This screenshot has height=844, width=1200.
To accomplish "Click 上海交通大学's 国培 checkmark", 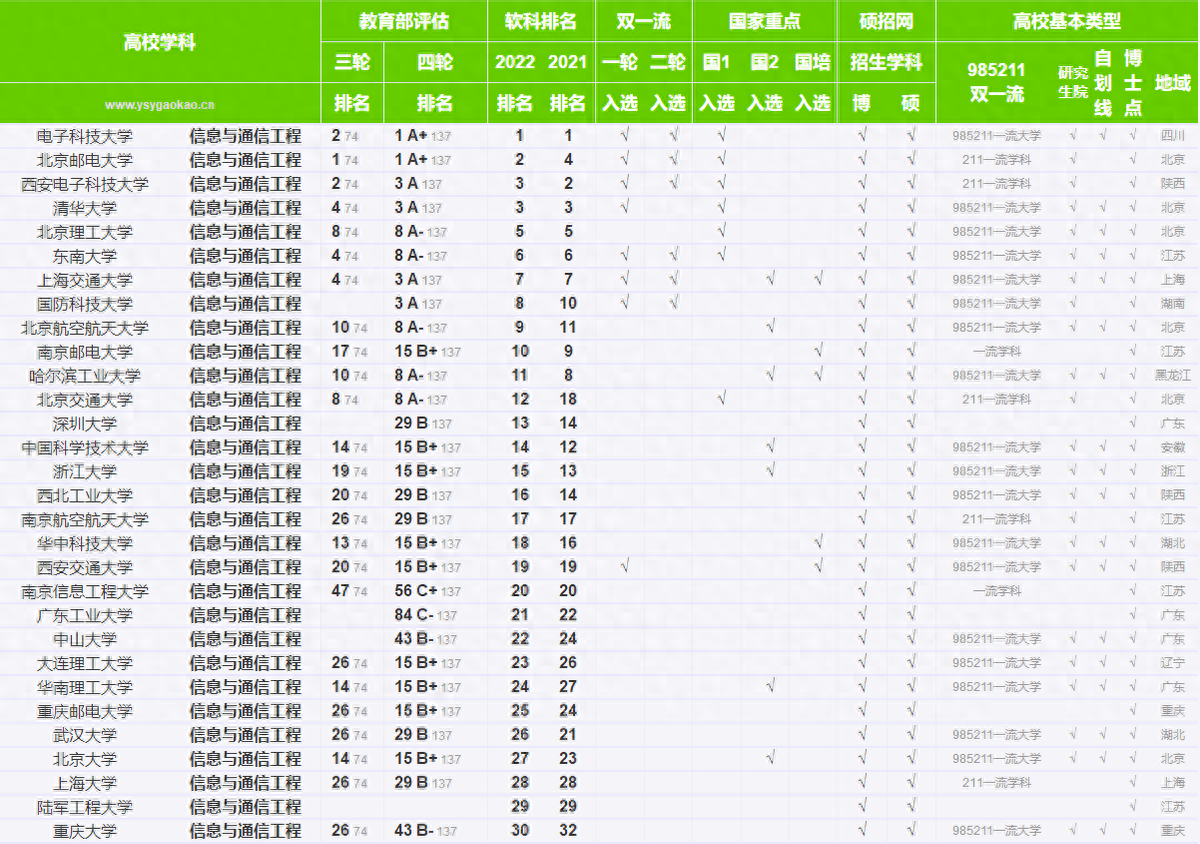I will (818, 279).
